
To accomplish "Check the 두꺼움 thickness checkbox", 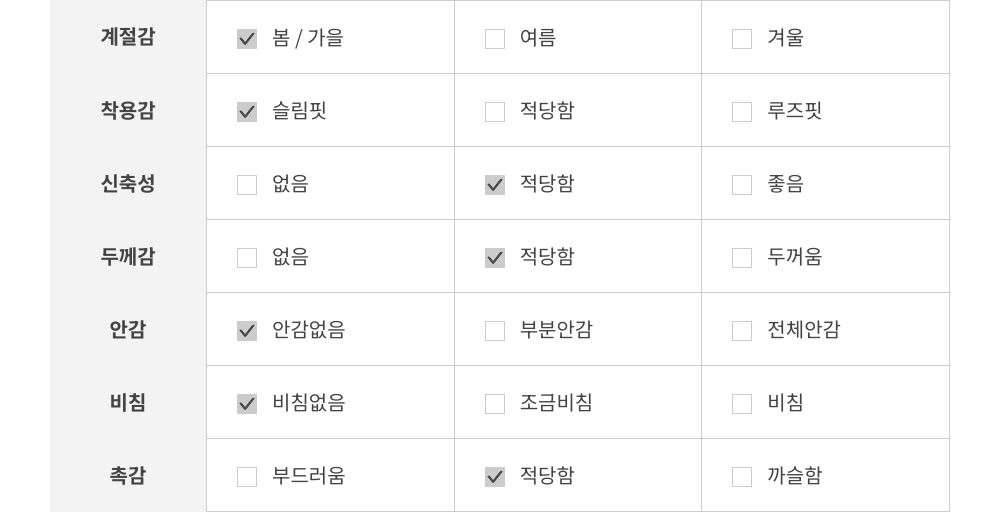I will click(742, 258).
